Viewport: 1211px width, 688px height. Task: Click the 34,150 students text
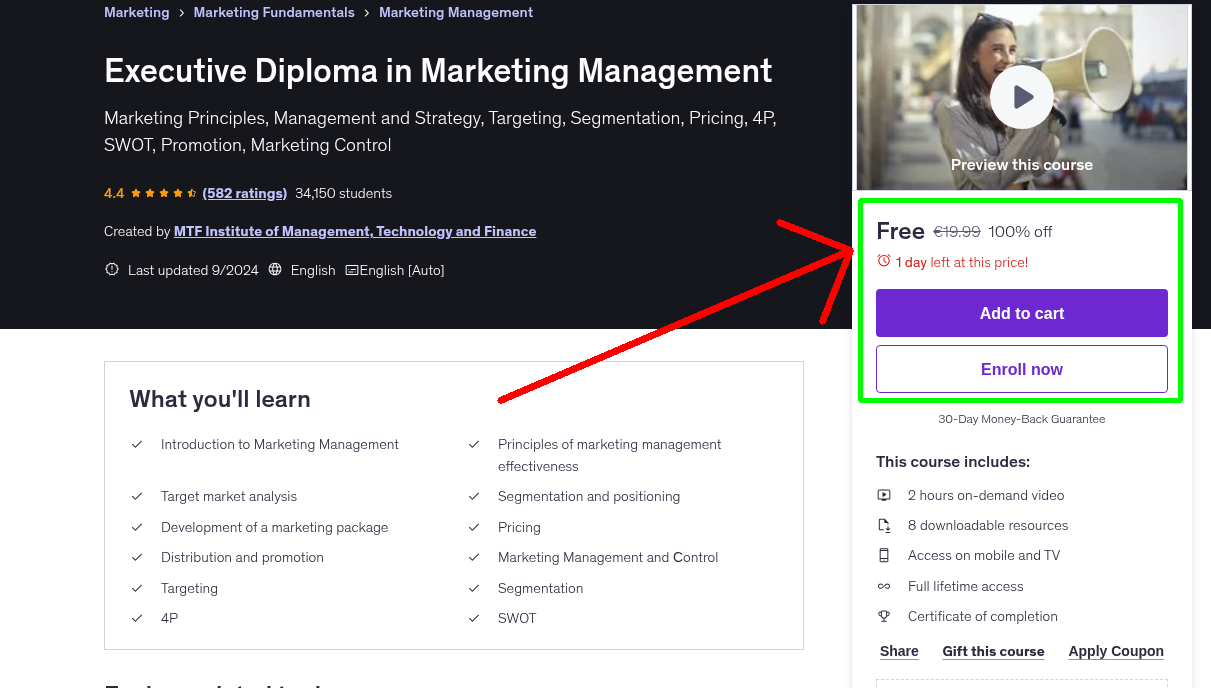[343, 193]
